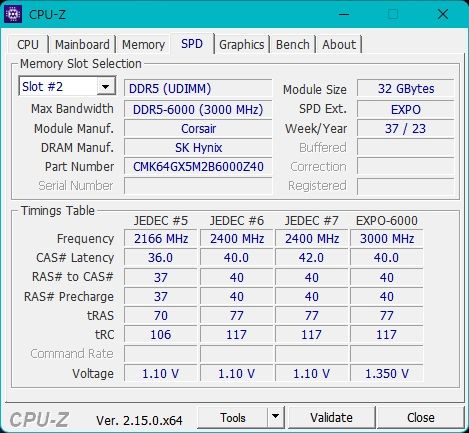Click the Part Number label

79,167
